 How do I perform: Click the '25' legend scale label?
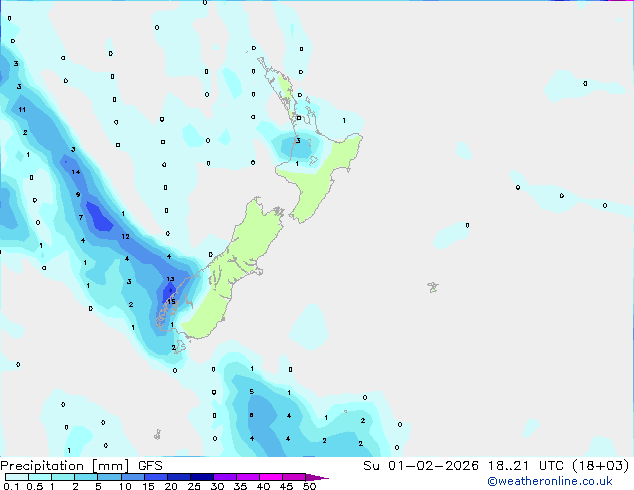pos(194,486)
